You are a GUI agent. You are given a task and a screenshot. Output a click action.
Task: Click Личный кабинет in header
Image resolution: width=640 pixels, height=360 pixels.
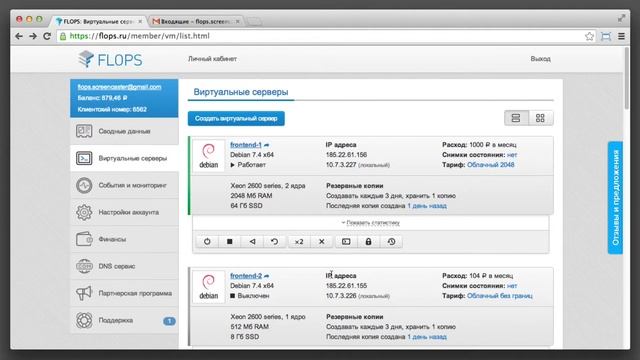(212, 59)
